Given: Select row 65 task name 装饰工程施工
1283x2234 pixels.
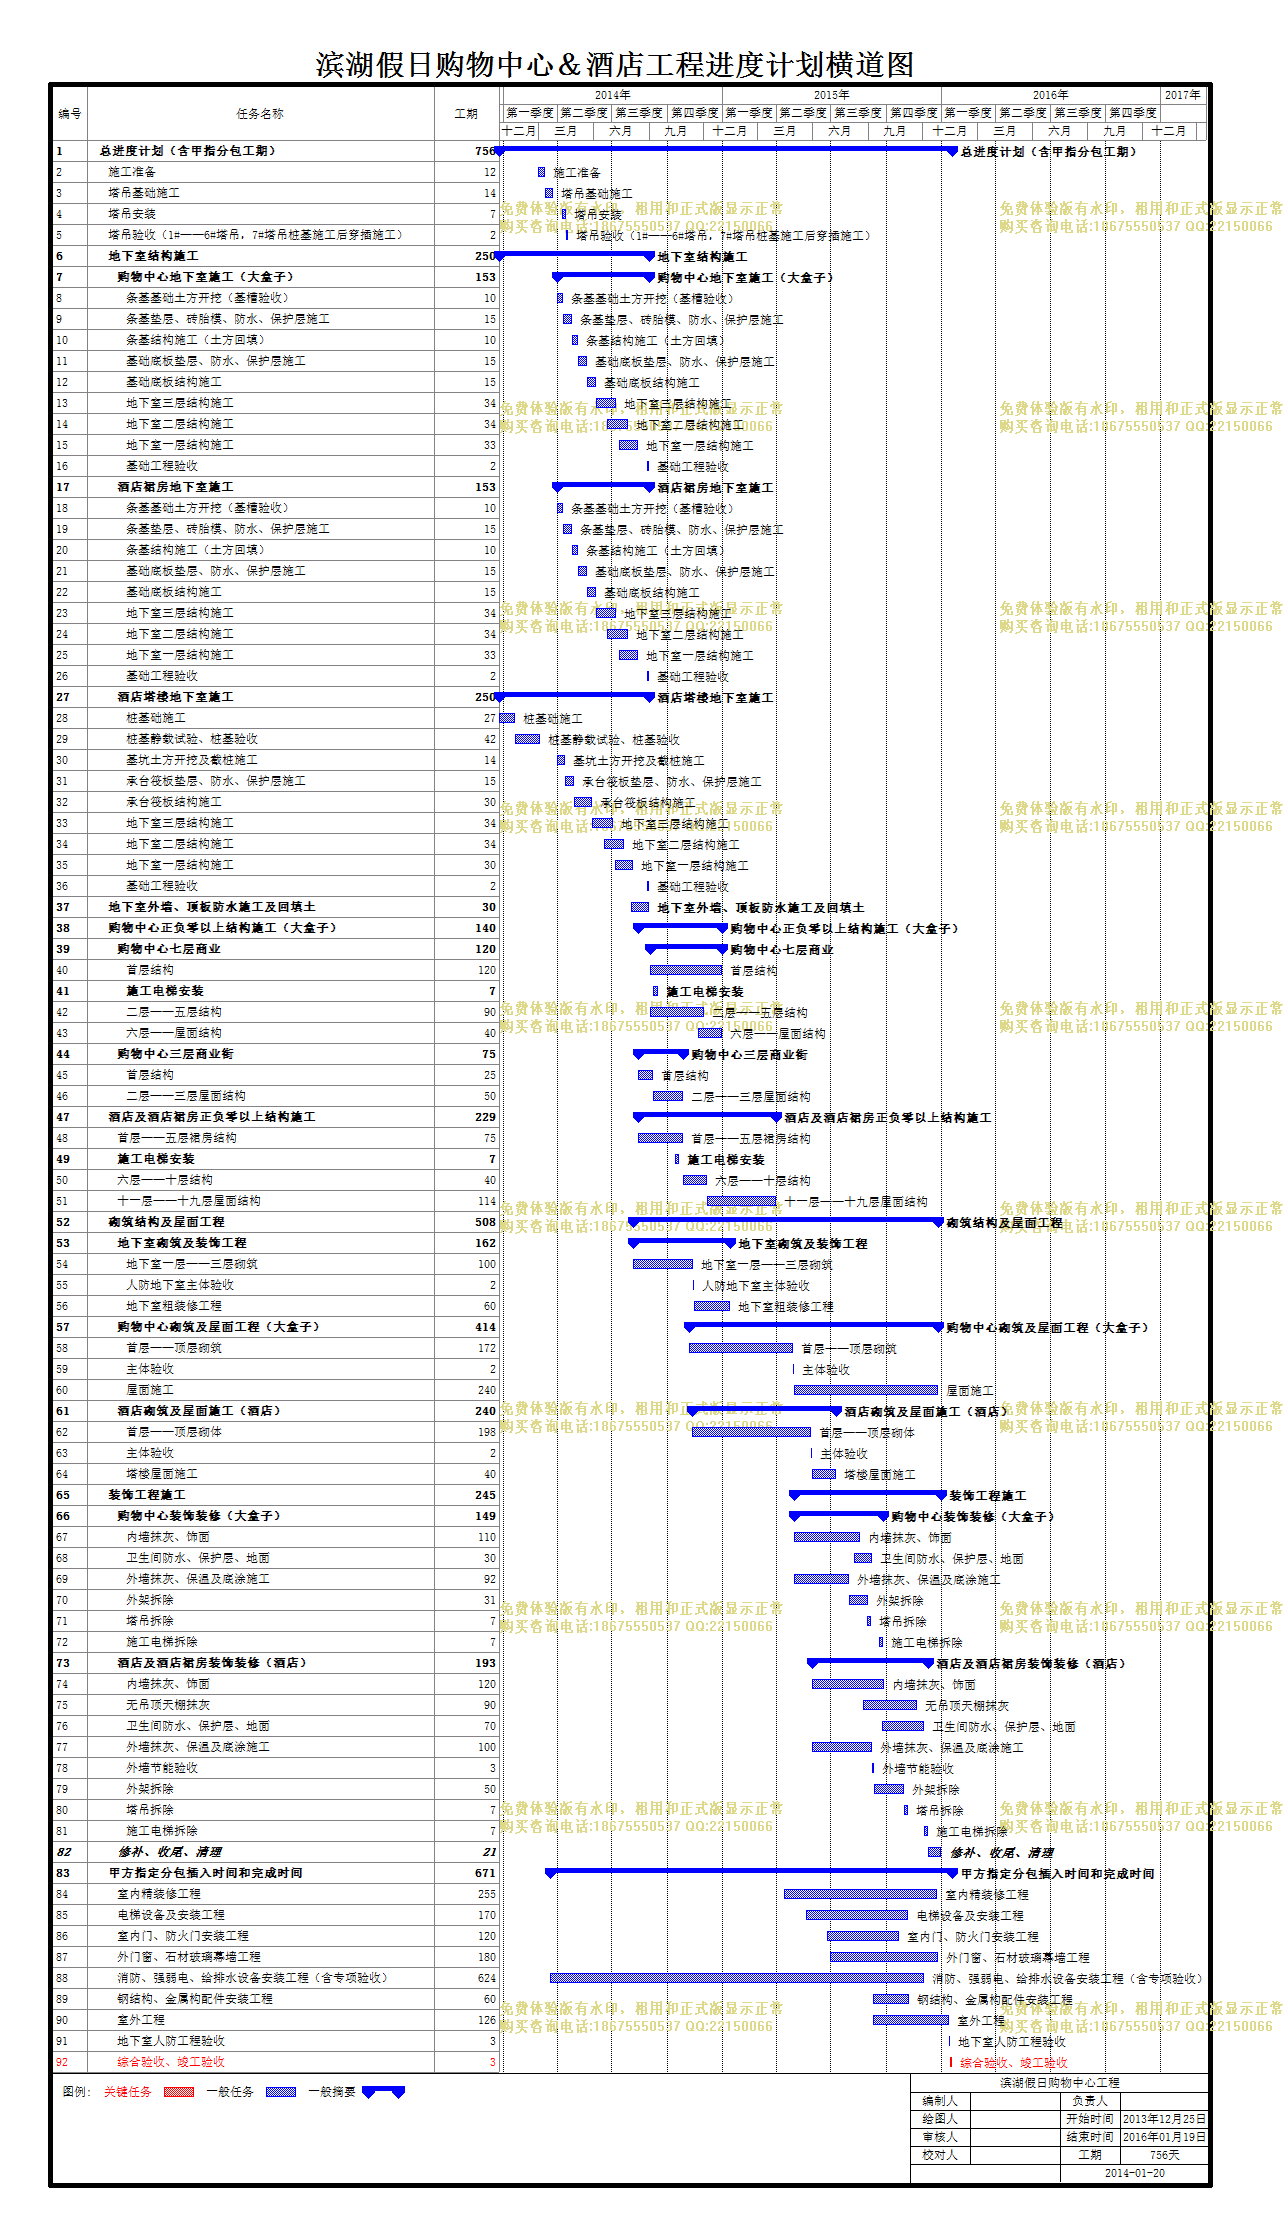Looking at the screenshot, I should click(147, 1495).
